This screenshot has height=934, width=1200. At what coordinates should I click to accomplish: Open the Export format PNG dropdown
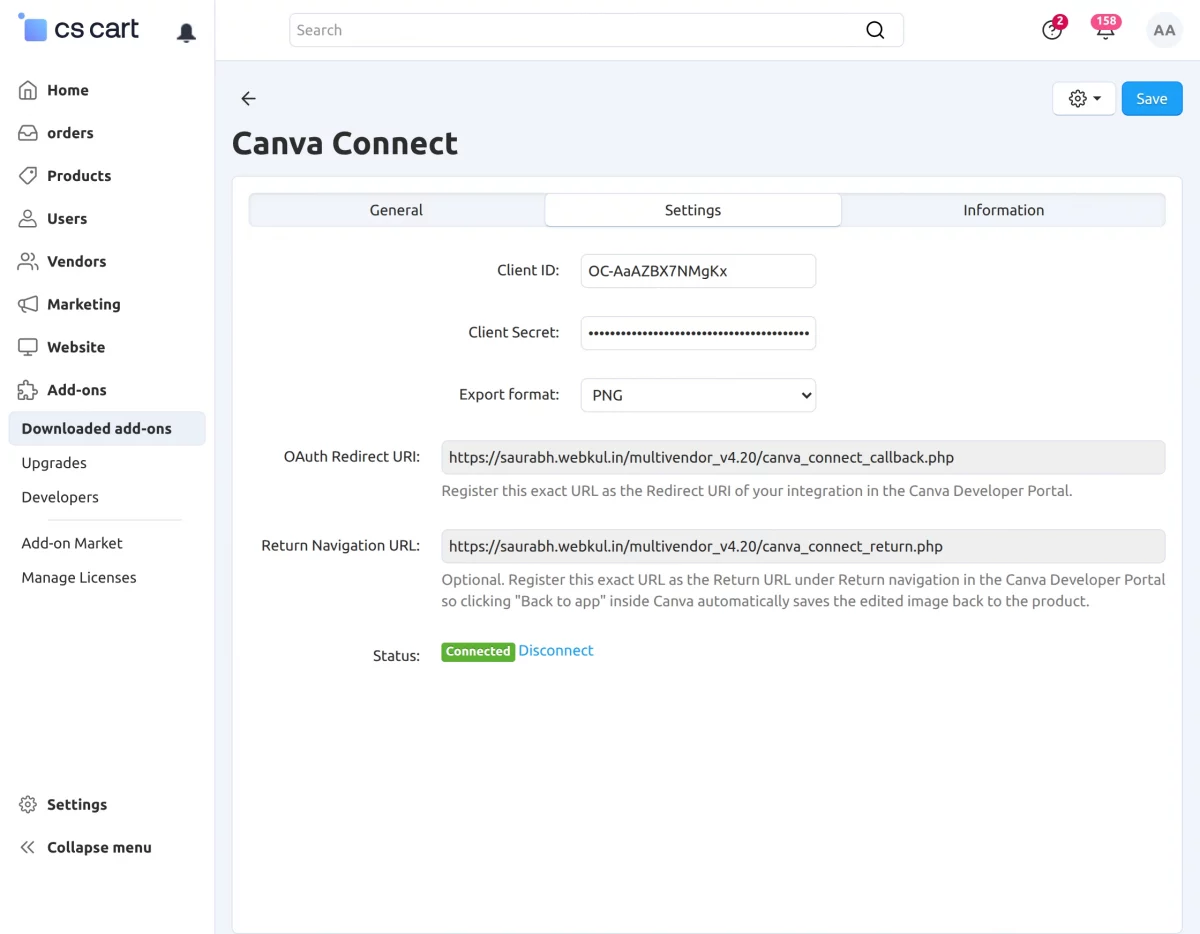698,395
